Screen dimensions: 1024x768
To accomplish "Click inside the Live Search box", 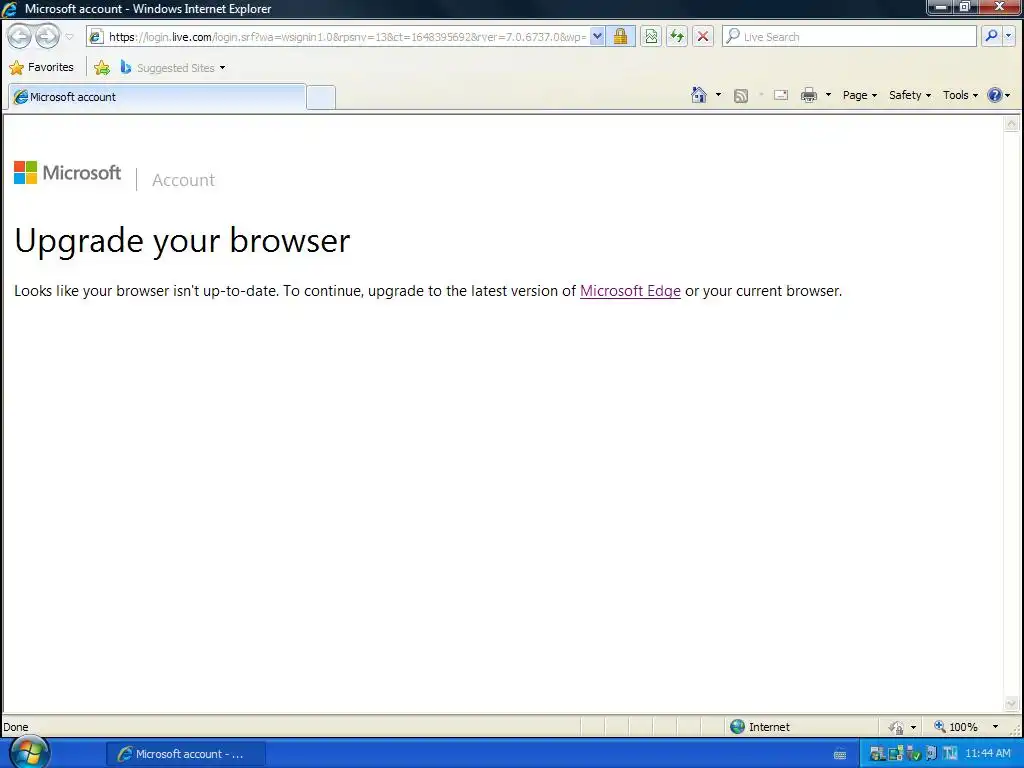I will coord(850,37).
